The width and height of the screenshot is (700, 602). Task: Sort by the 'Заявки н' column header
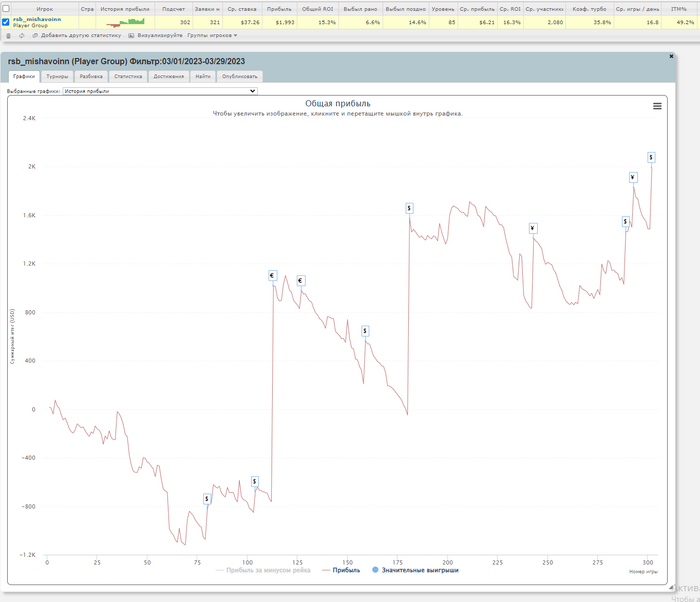207,9
